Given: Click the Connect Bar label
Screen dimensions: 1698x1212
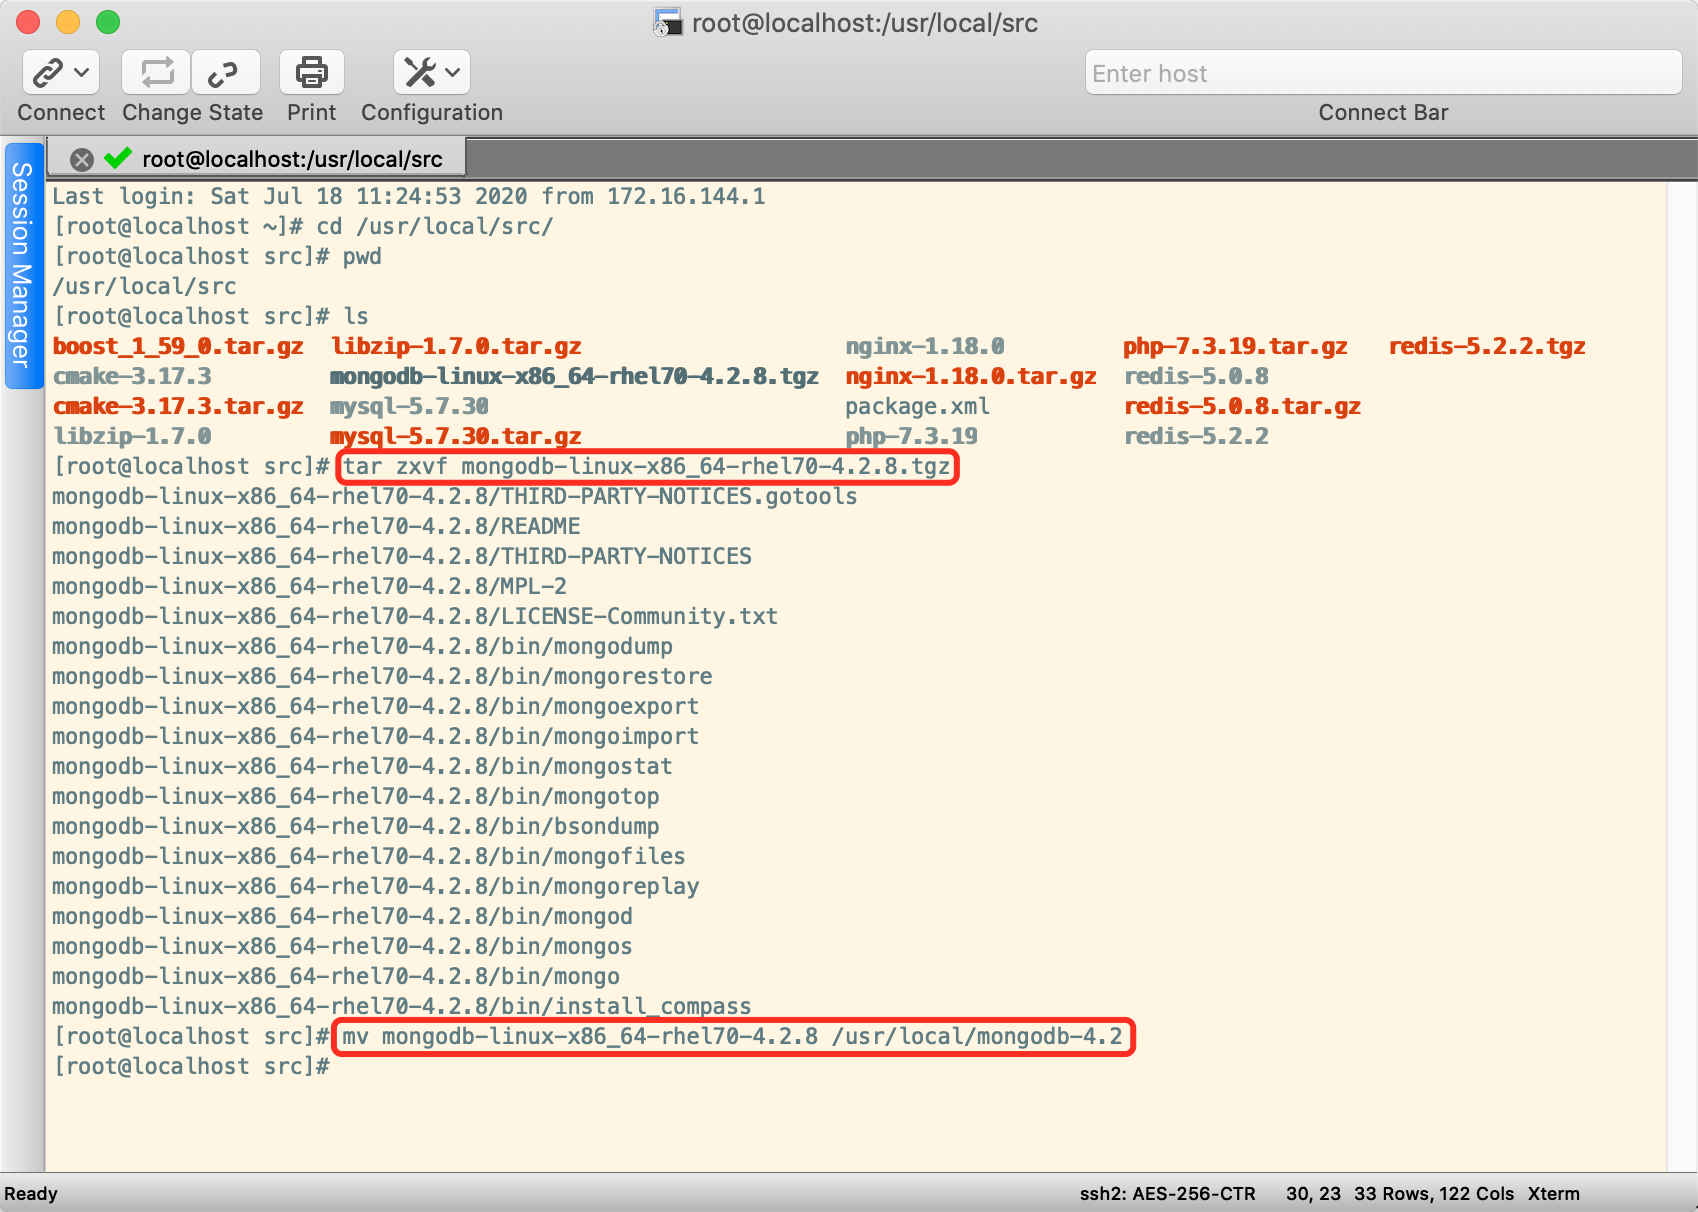Looking at the screenshot, I should click(1382, 113).
